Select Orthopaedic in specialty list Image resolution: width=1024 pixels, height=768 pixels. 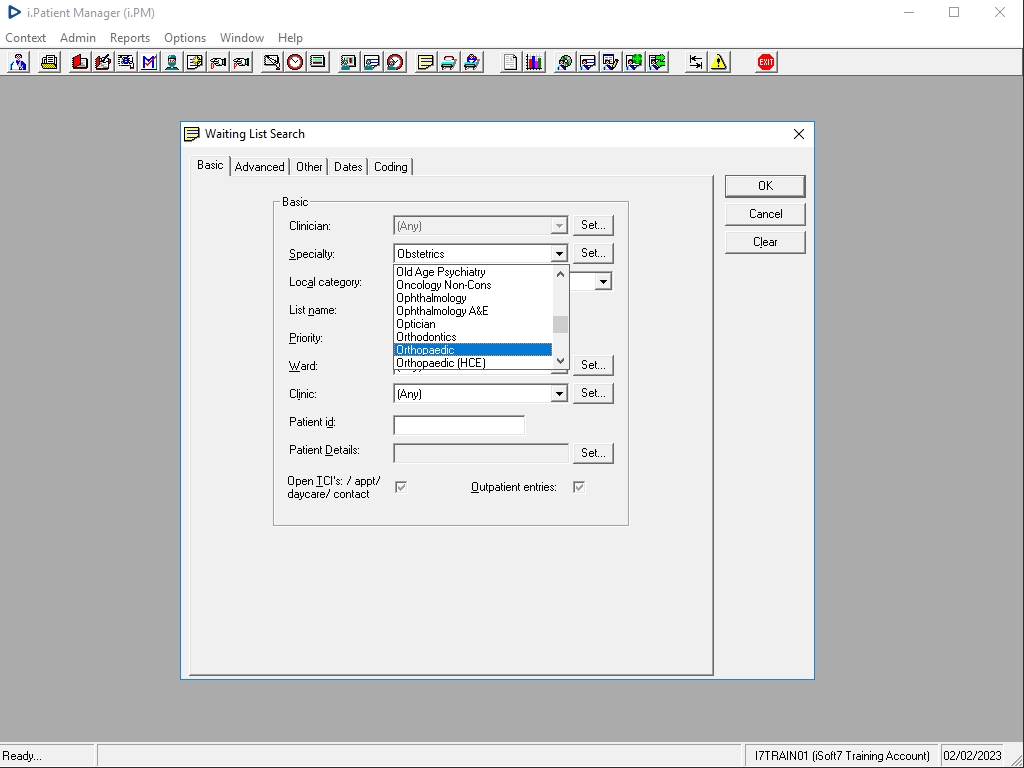coord(473,350)
